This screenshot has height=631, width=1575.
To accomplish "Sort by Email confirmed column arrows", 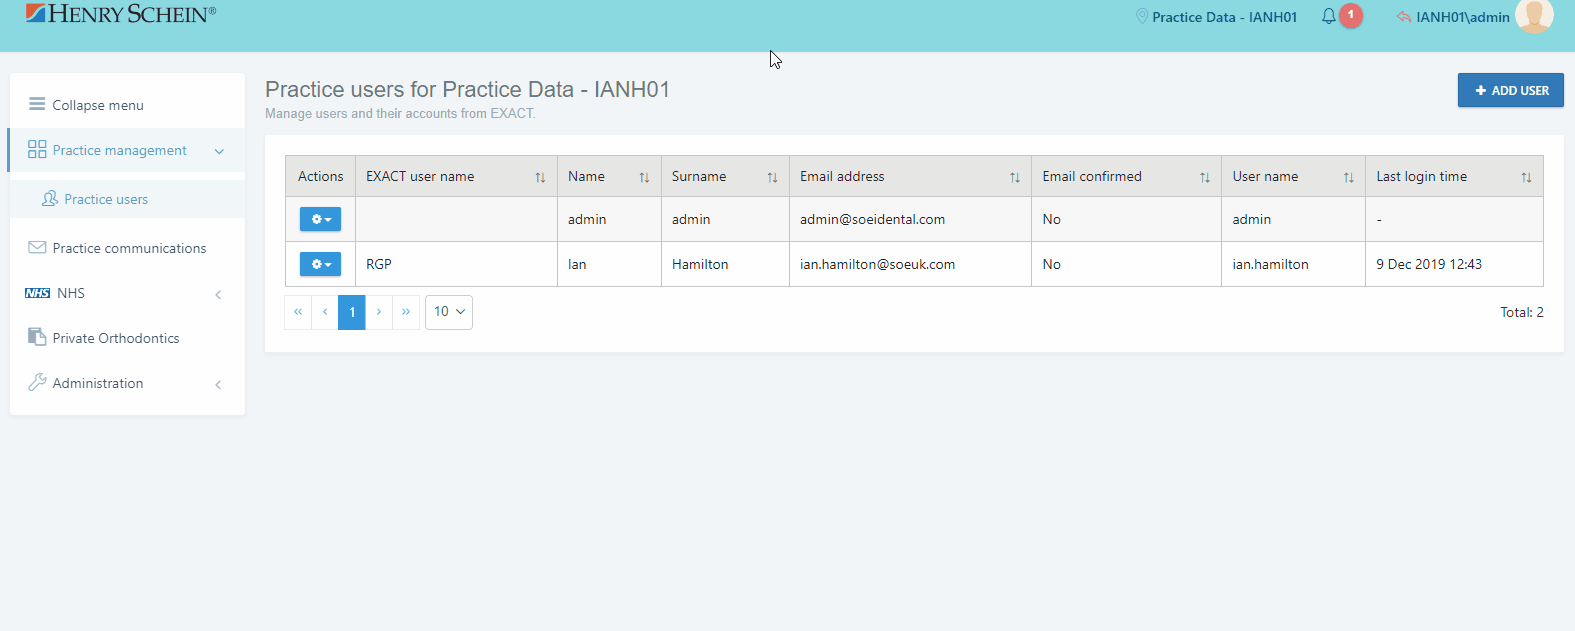I will (x=1204, y=177).
